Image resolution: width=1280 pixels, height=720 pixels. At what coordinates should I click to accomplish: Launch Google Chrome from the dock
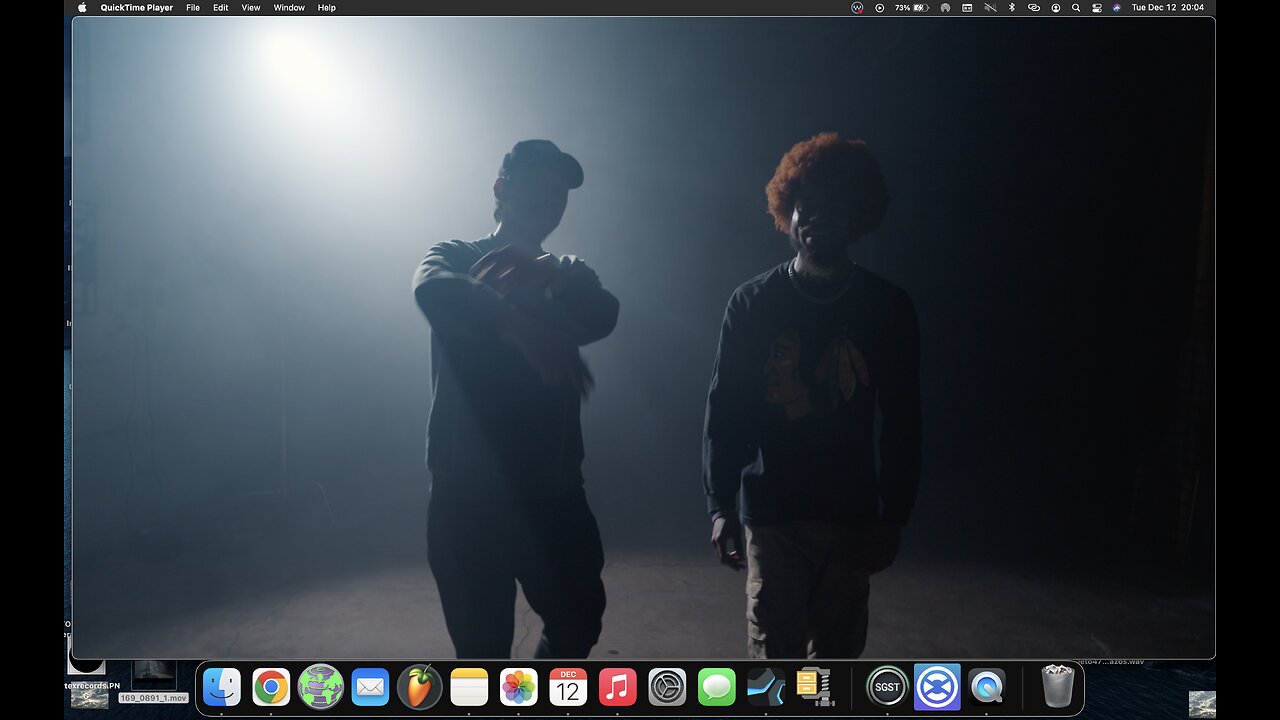point(271,687)
